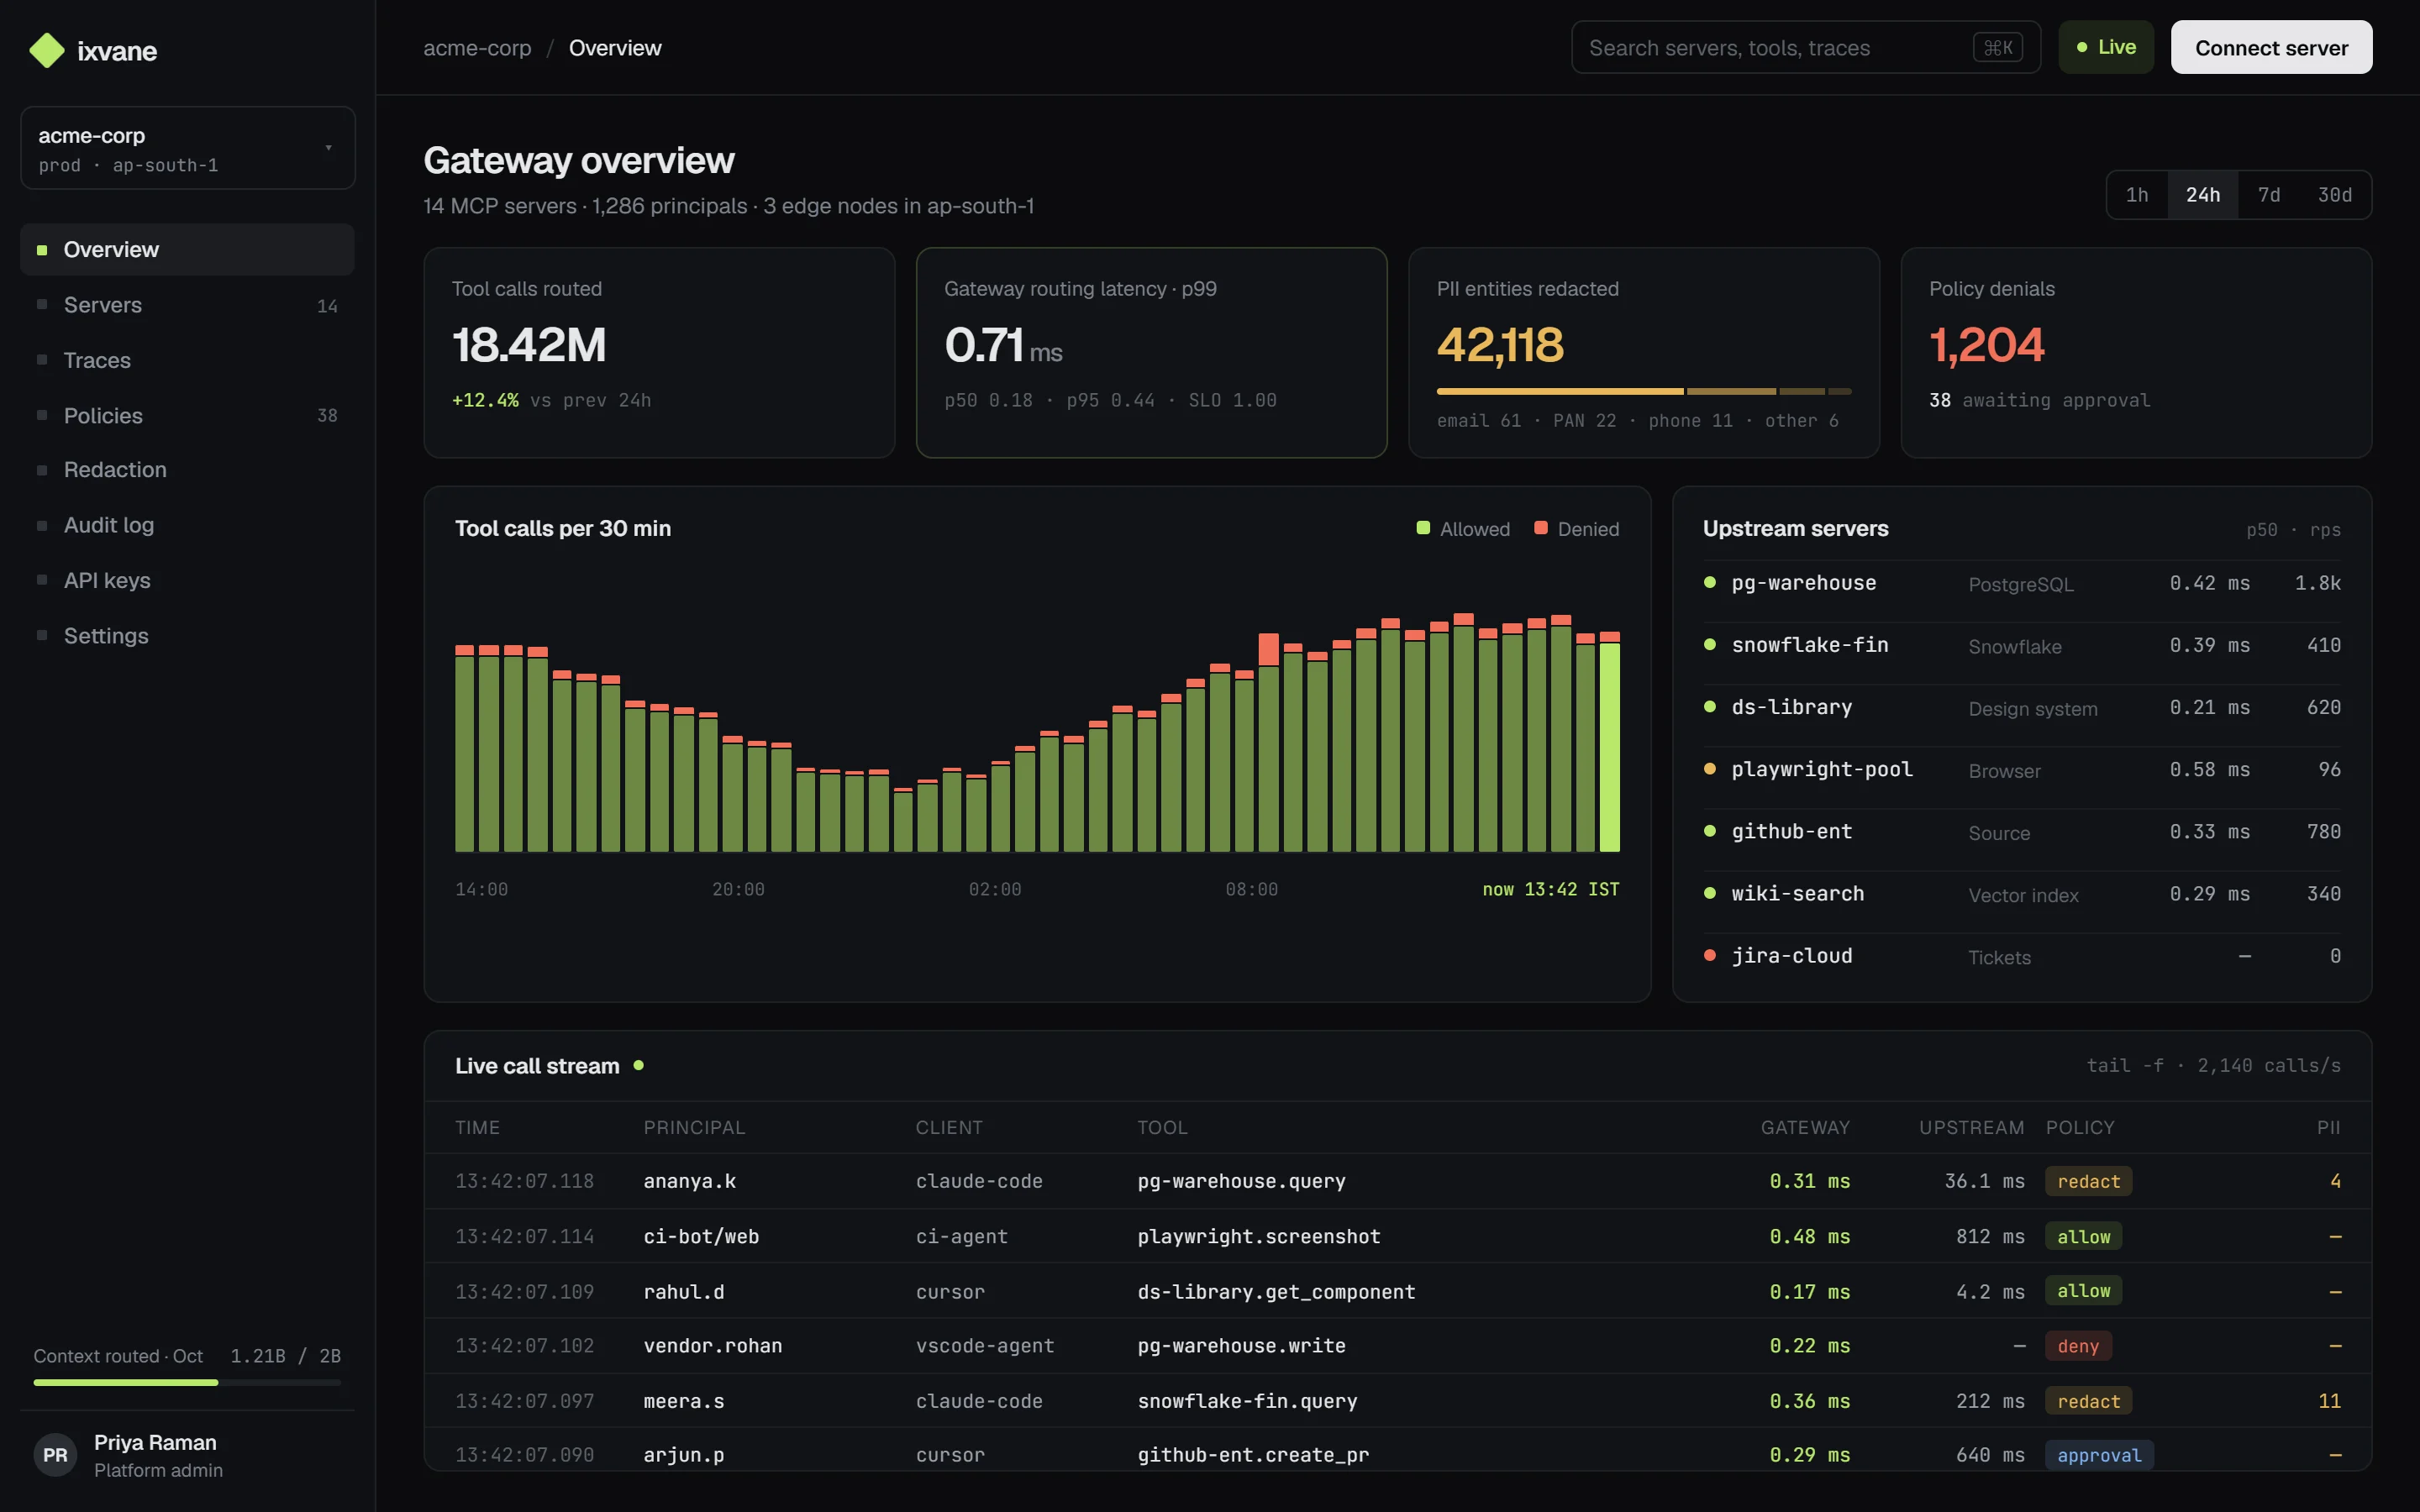This screenshot has width=2420, height=1512.
Task: Toggle the Live status indicator
Action: coord(2106,47)
